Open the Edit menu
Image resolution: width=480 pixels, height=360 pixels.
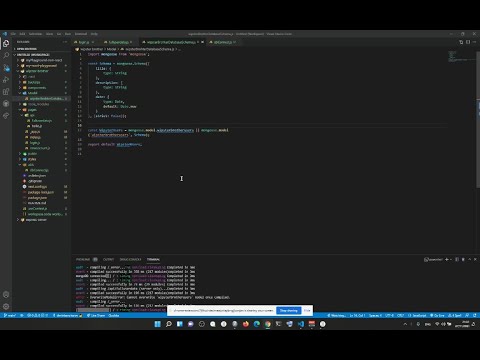pyautogui.click(x=22, y=34)
